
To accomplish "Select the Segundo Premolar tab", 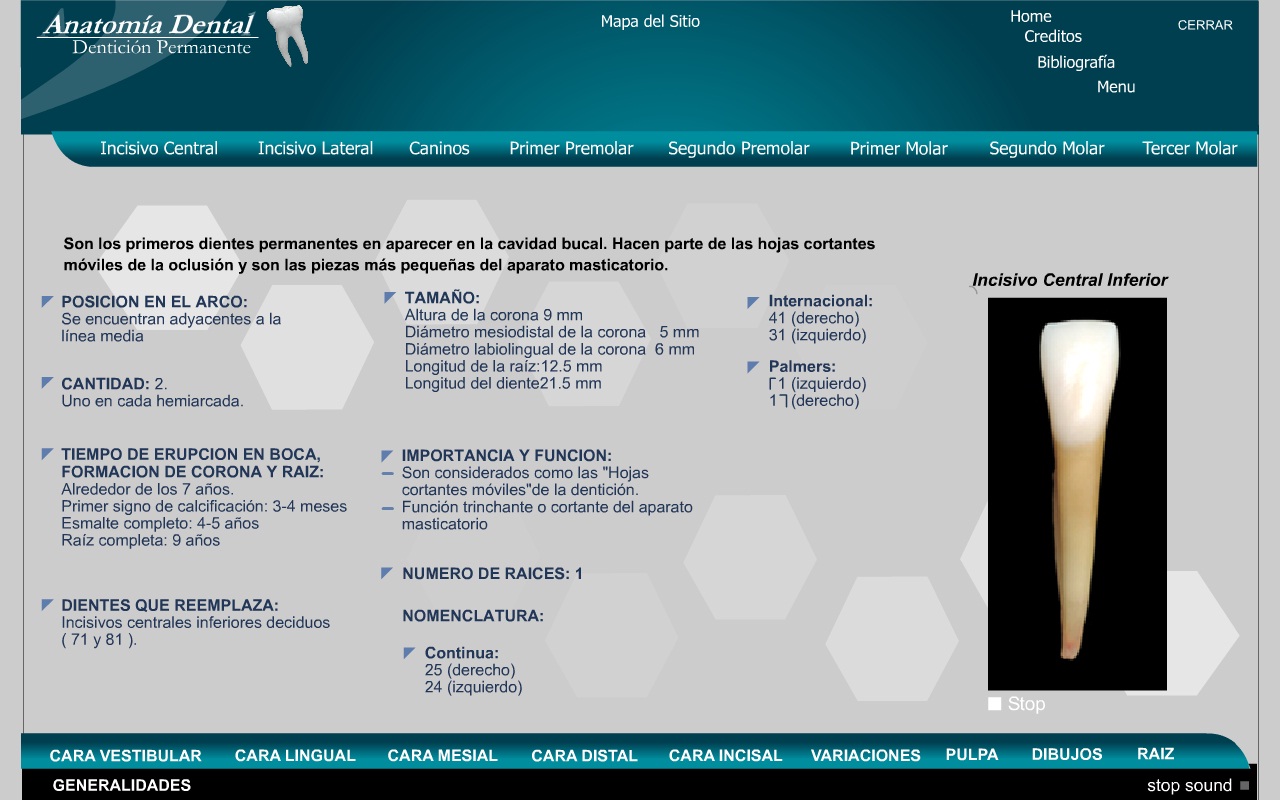I will pyautogui.click(x=738, y=148).
